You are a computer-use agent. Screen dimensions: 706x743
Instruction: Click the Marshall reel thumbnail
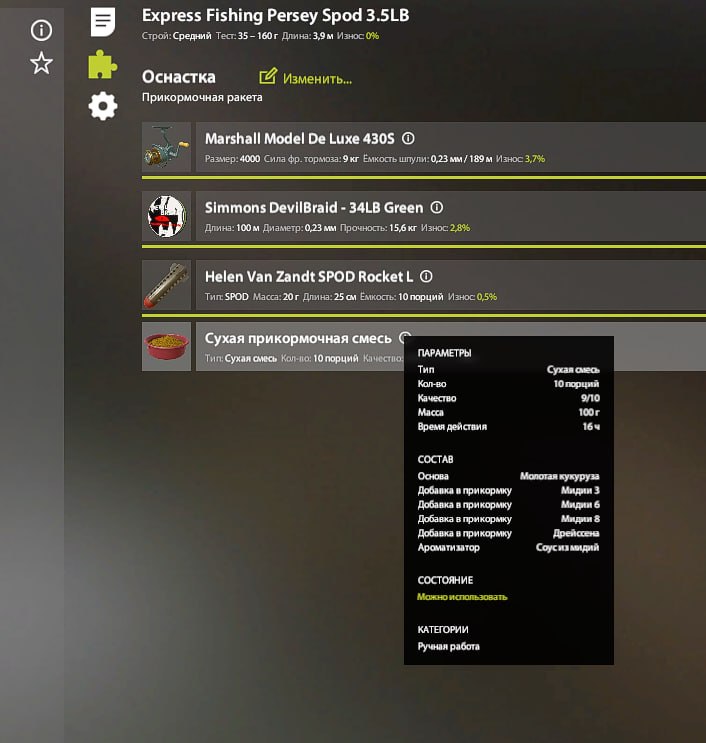pos(166,147)
